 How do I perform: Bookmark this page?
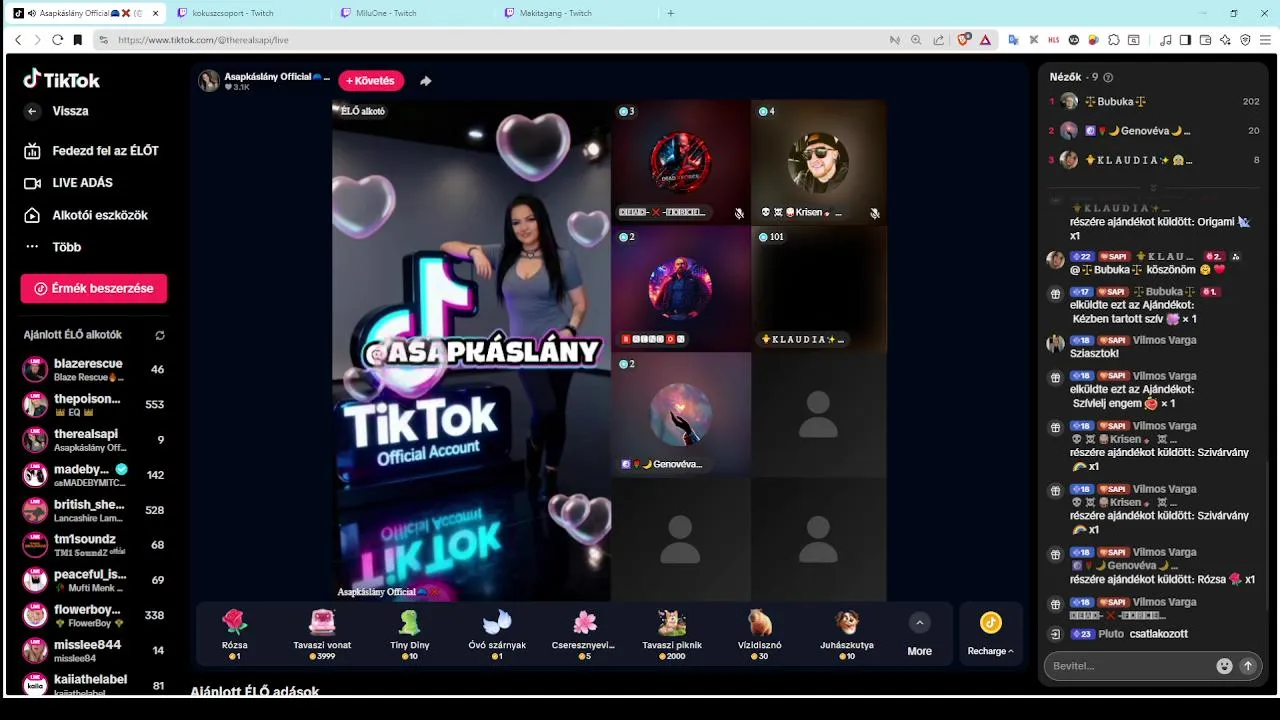pos(77,40)
